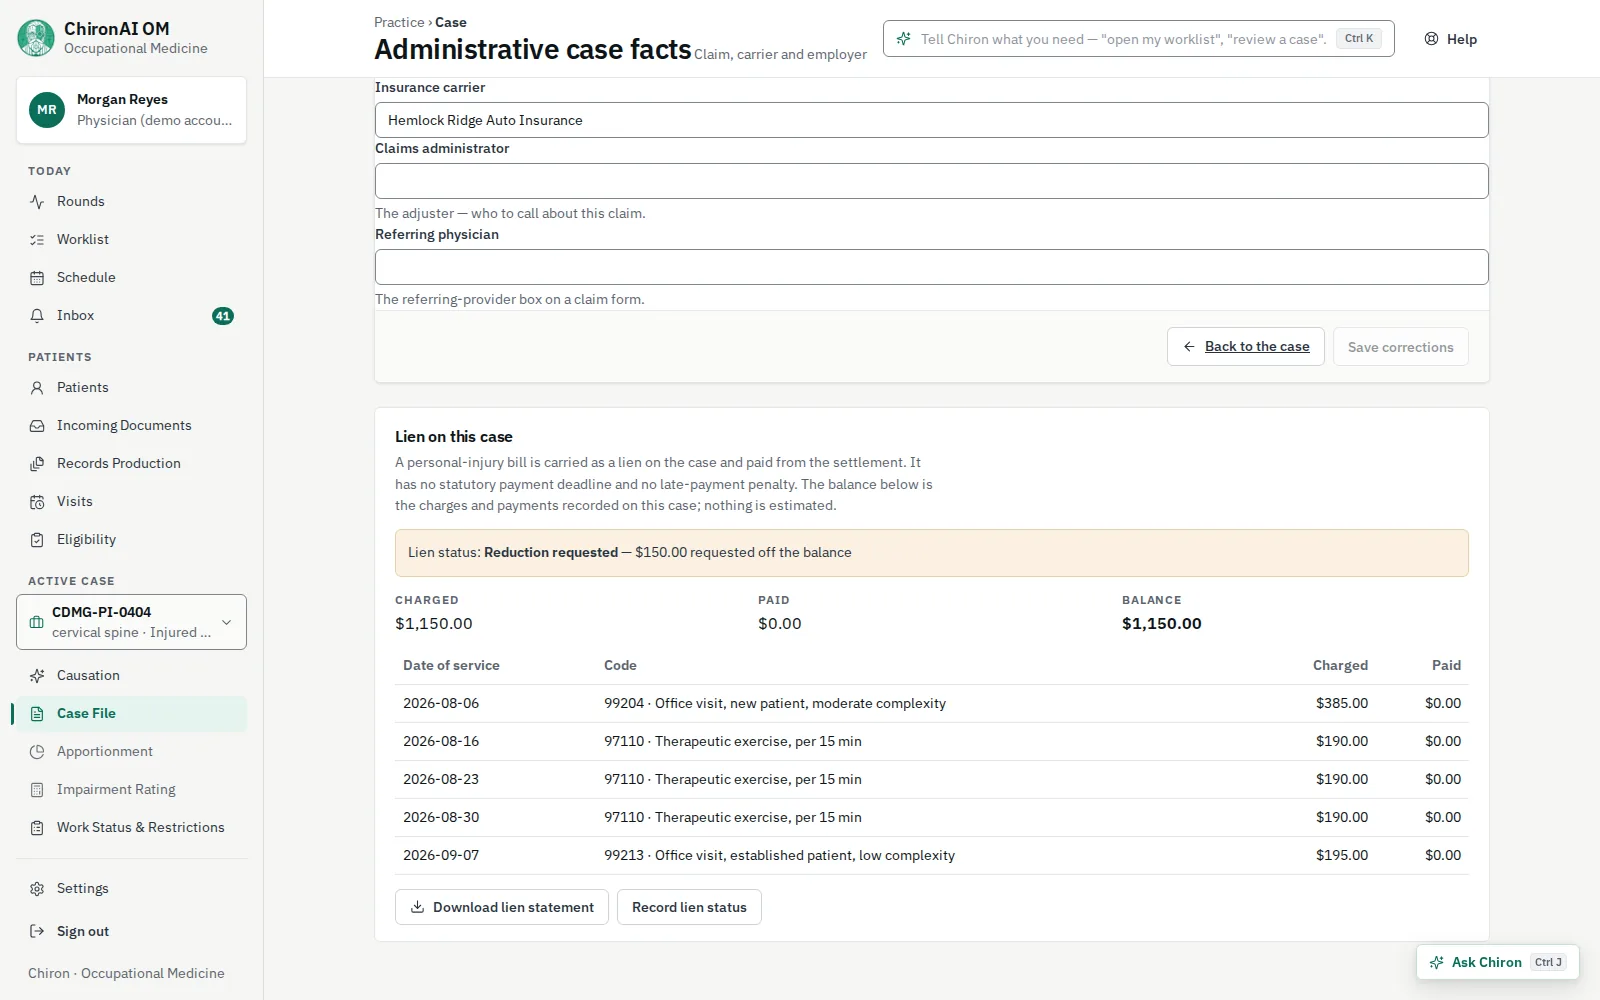Select the Case File menu item
The image size is (1600, 1000).
click(x=131, y=714)
